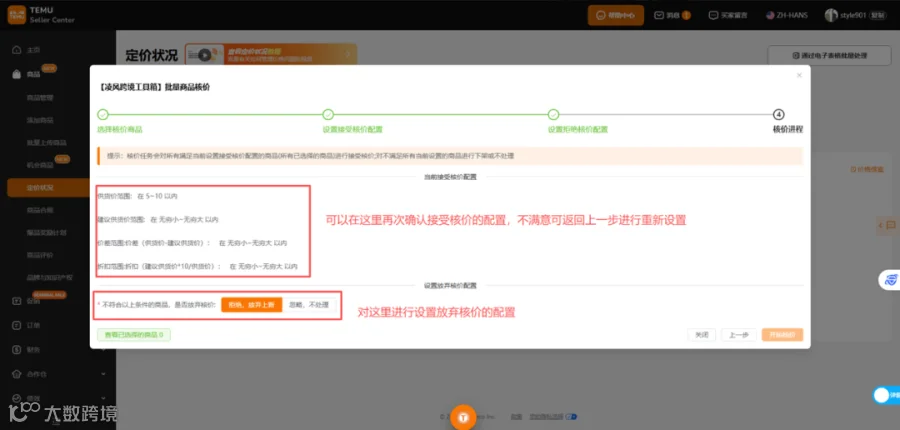Click the orange floating T button
This screenshot has width=900, height=430.
[x=463, y=417]
